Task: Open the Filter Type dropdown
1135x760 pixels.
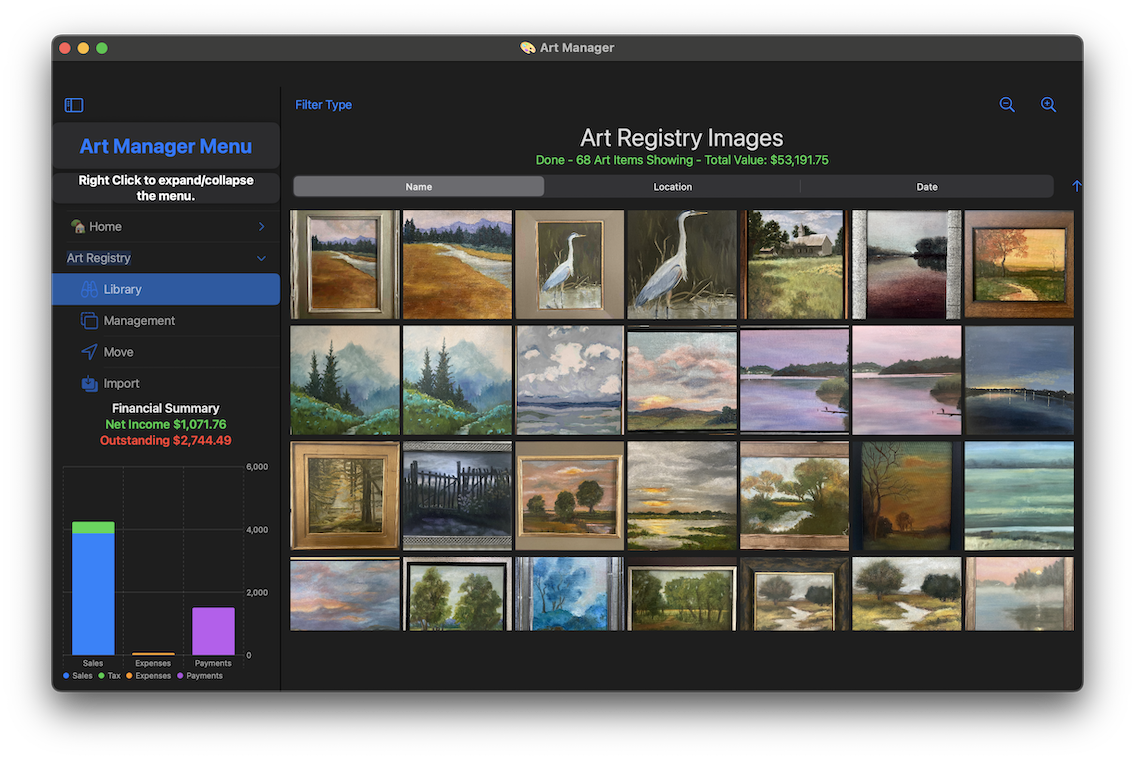Action: [x=323, y=105]
